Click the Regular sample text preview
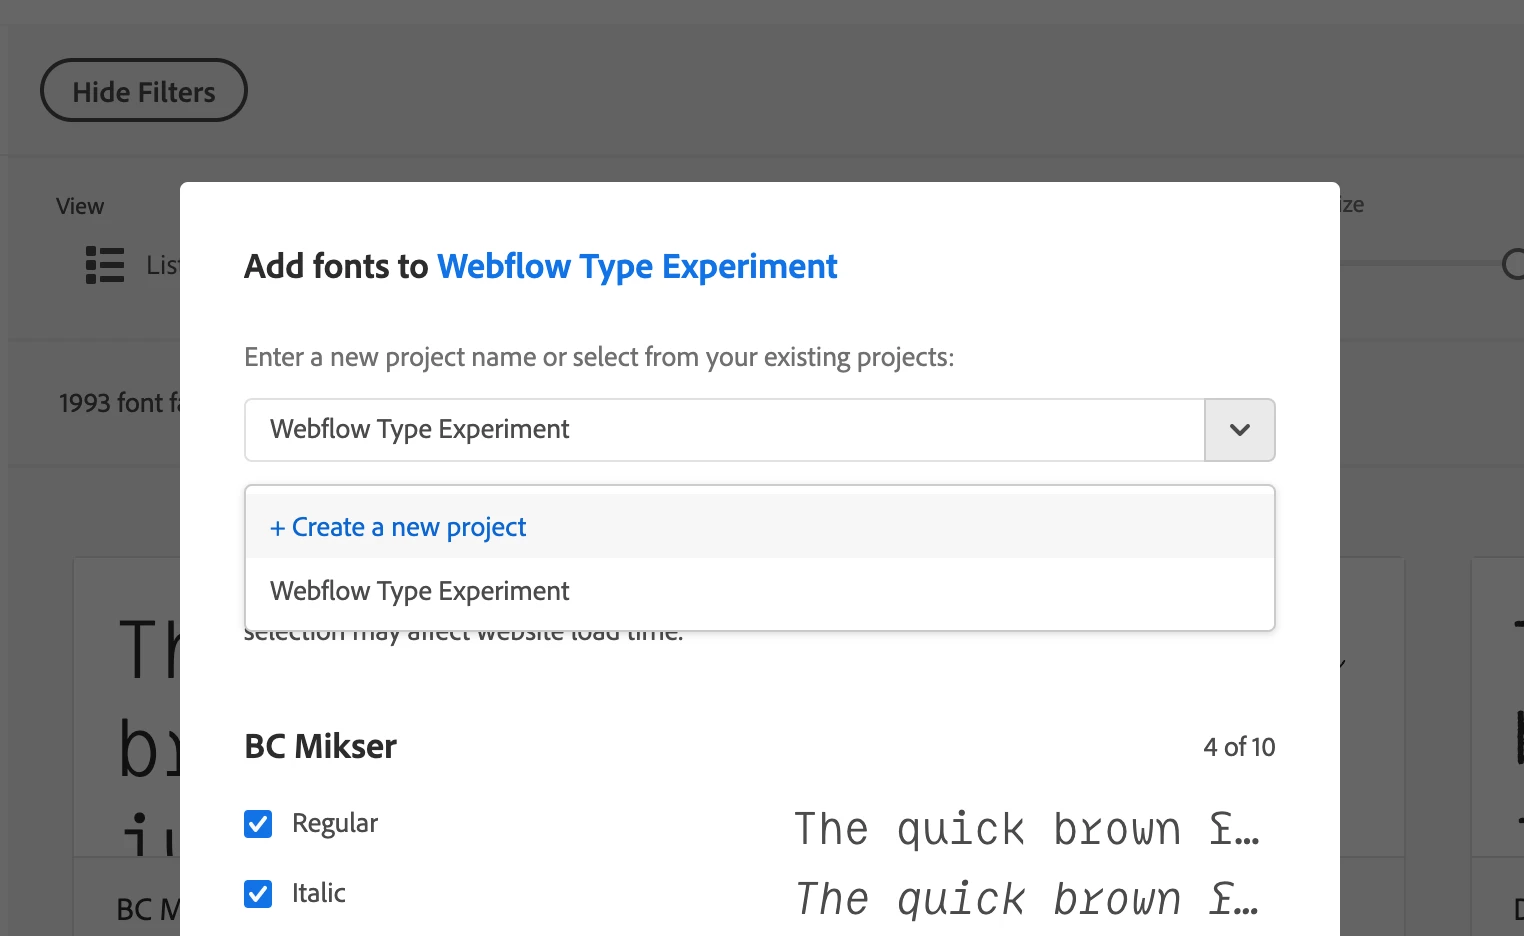The height and width of the screenshot is (936, 1524). [x=1027, y=829]
